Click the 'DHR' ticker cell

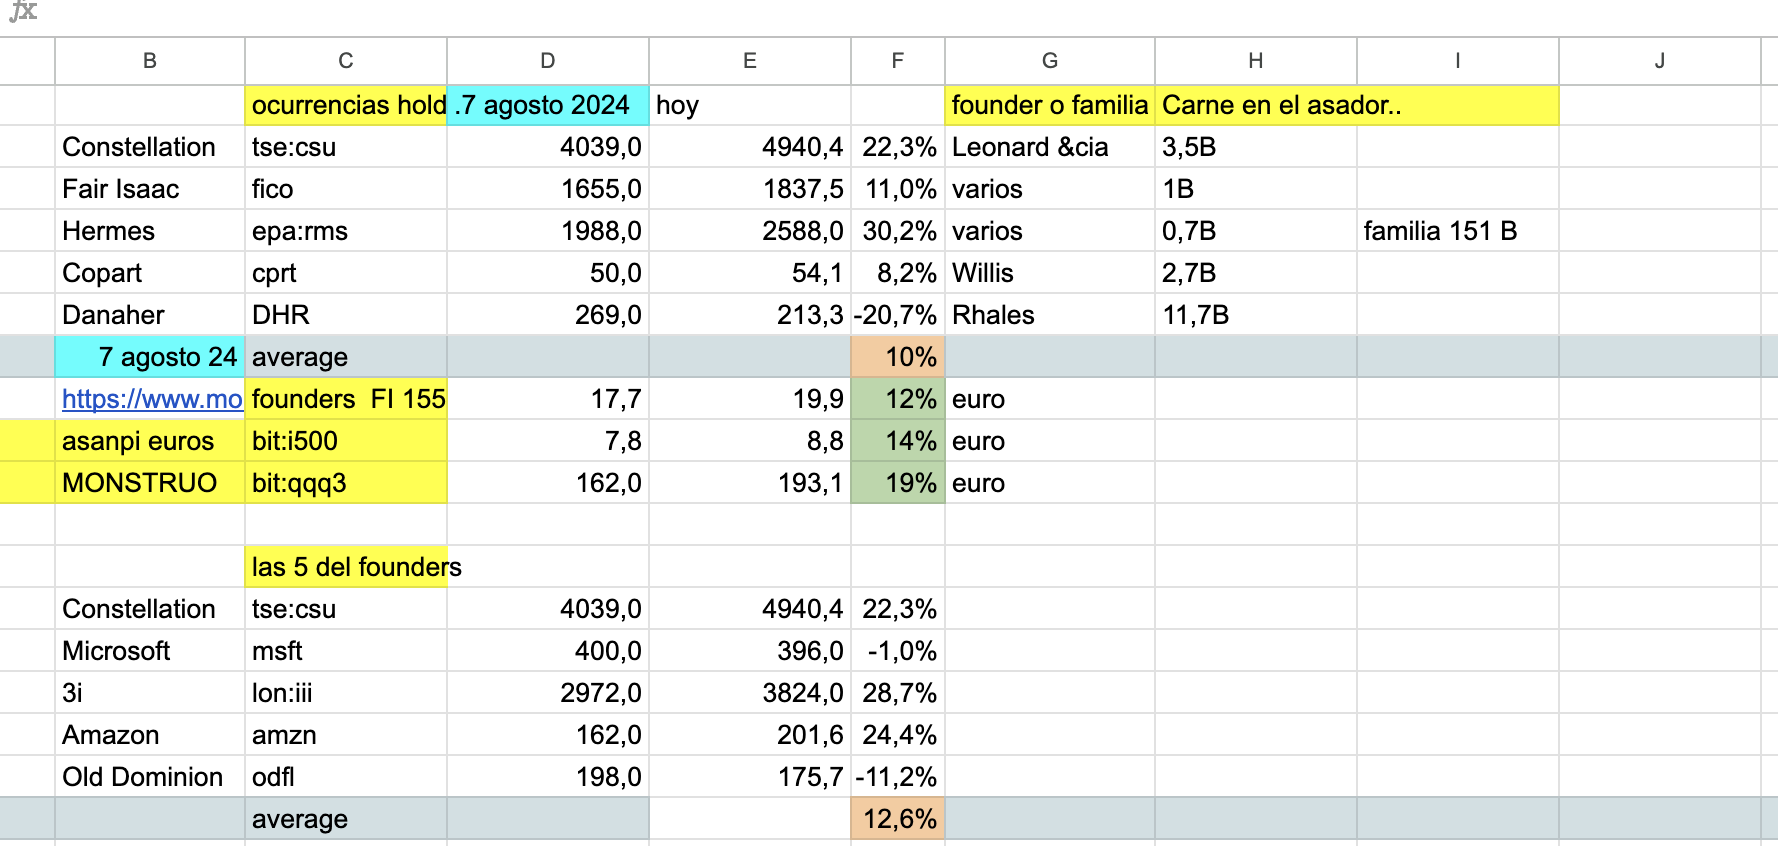pyautogui.click(x=346, y=315)
